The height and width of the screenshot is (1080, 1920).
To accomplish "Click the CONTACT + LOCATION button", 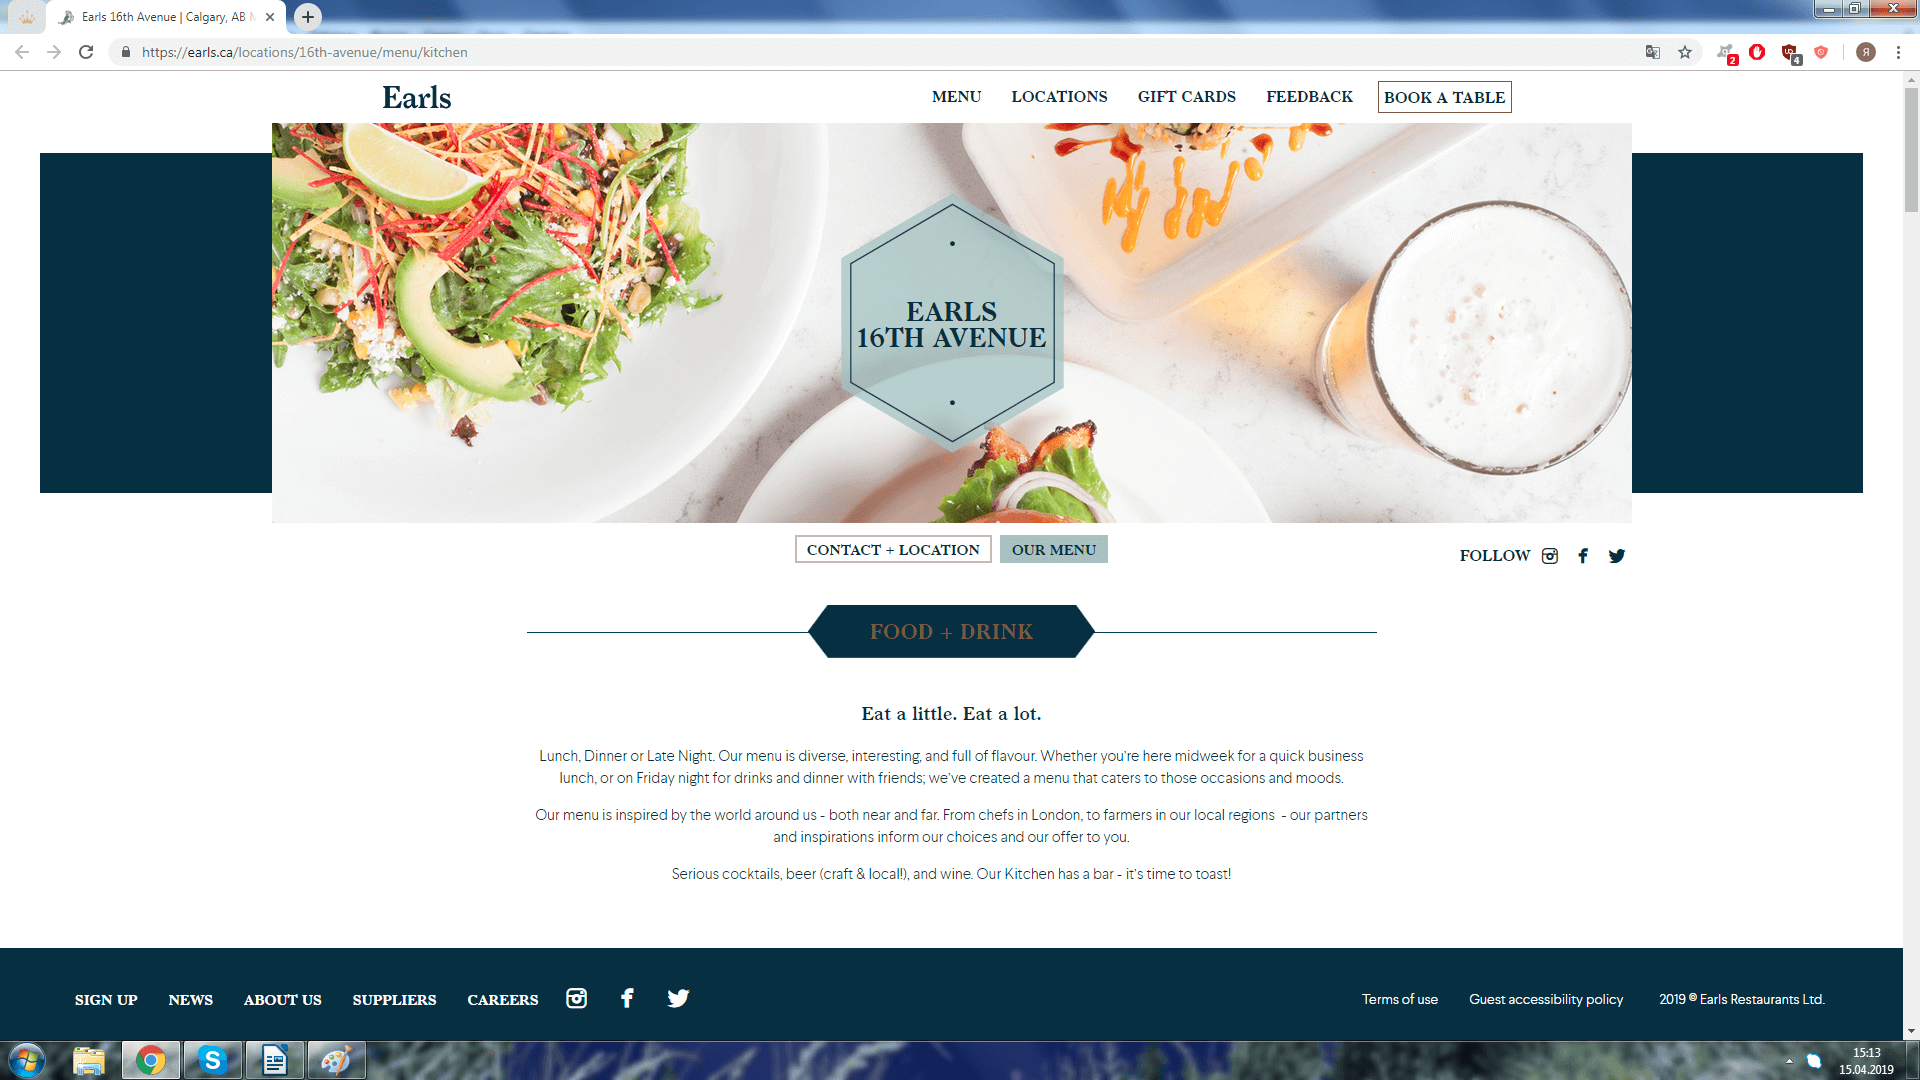I will click(x=893, y=550).
